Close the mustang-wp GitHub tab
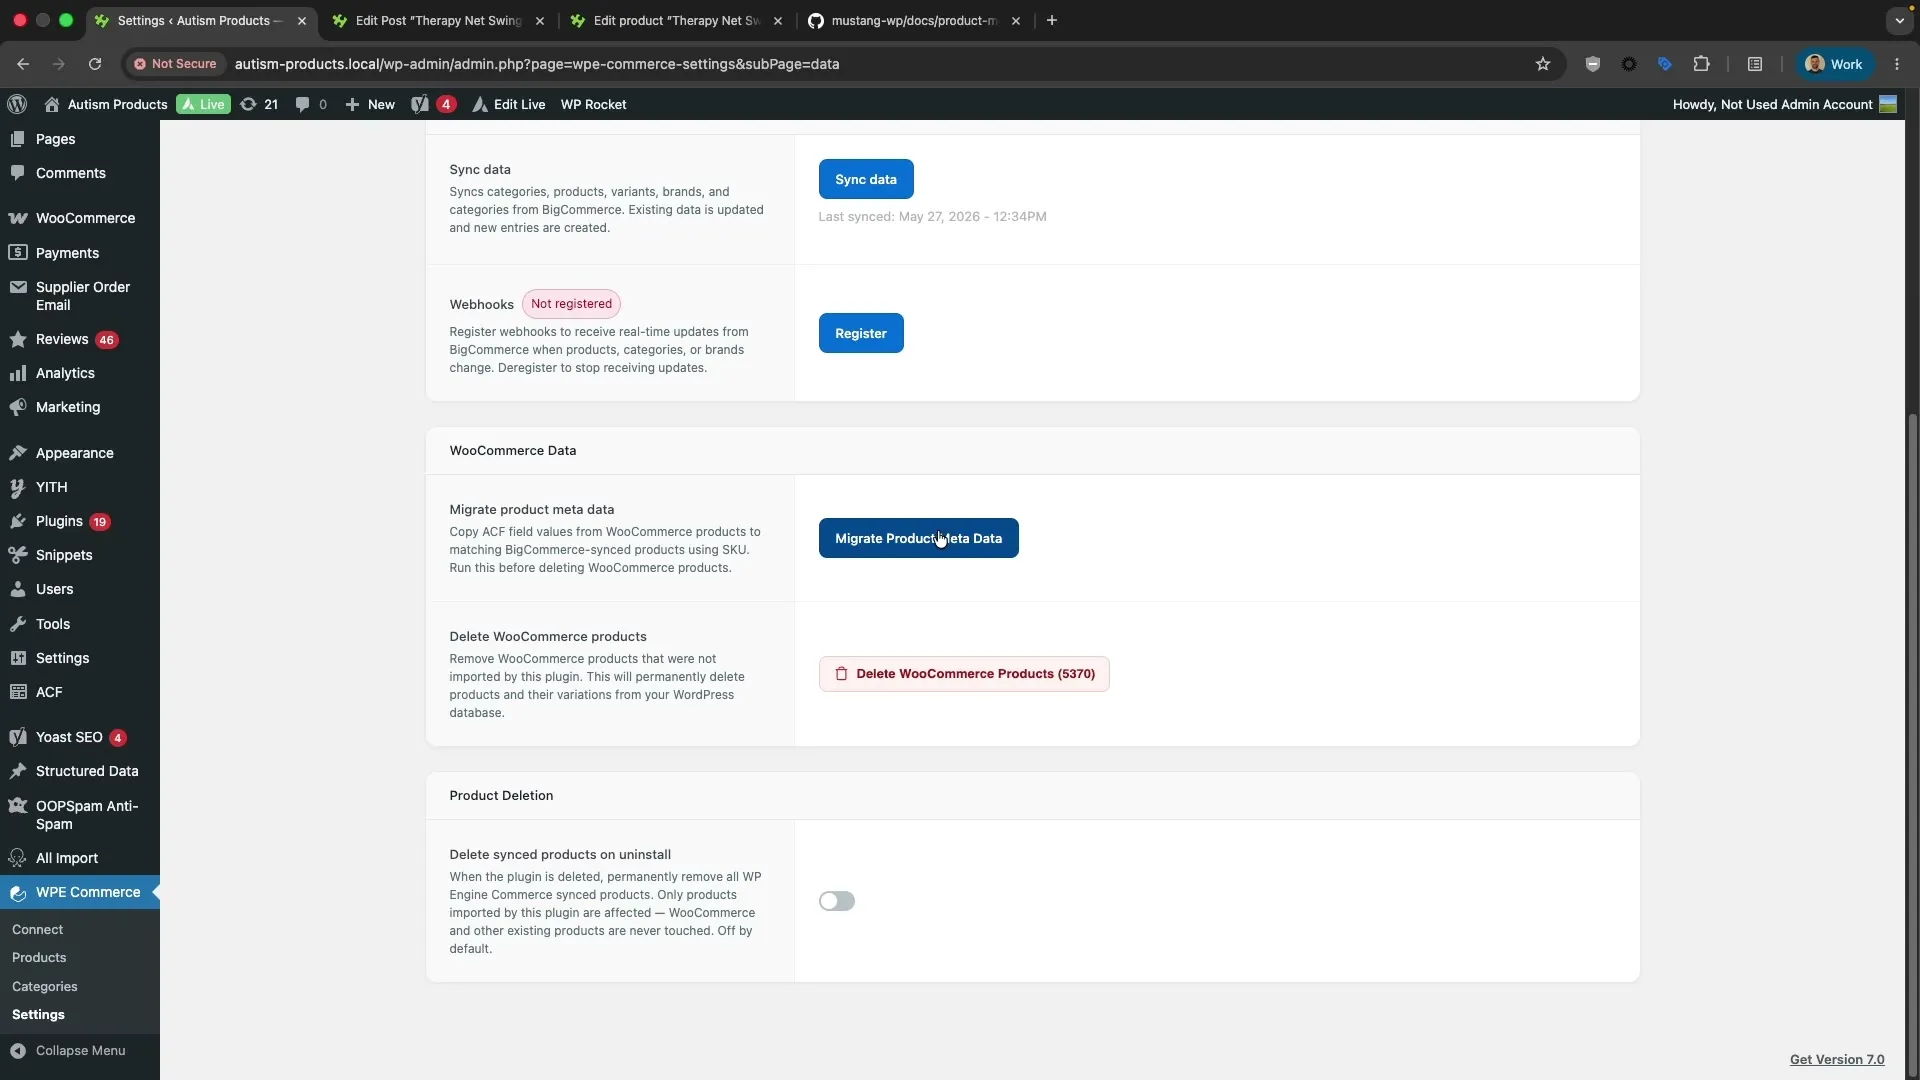The image size is (1920, 1080). click(1016, 20)
